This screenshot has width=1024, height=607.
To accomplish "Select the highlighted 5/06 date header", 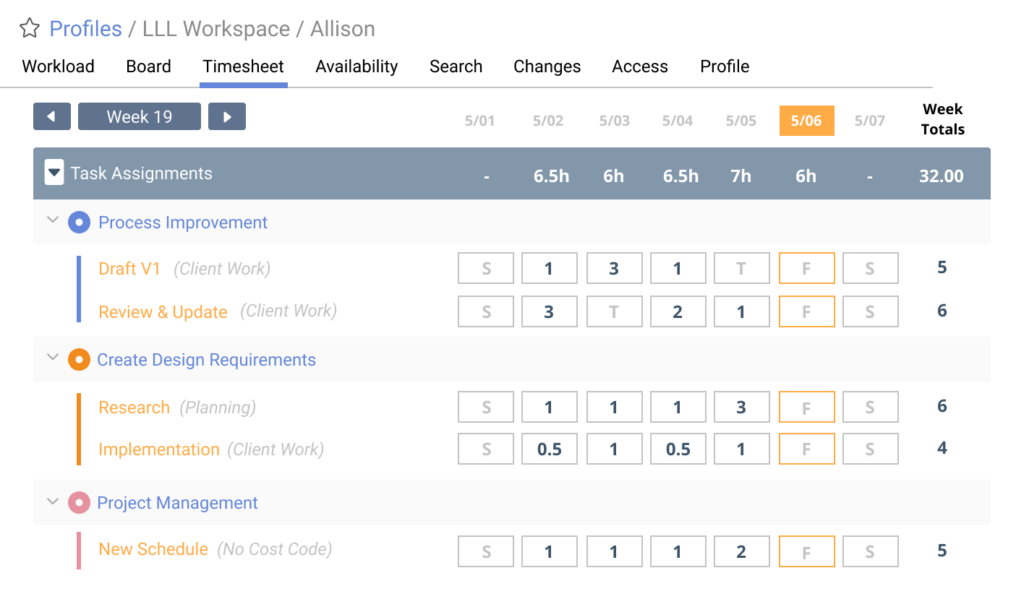I will [x=806, y=121].
